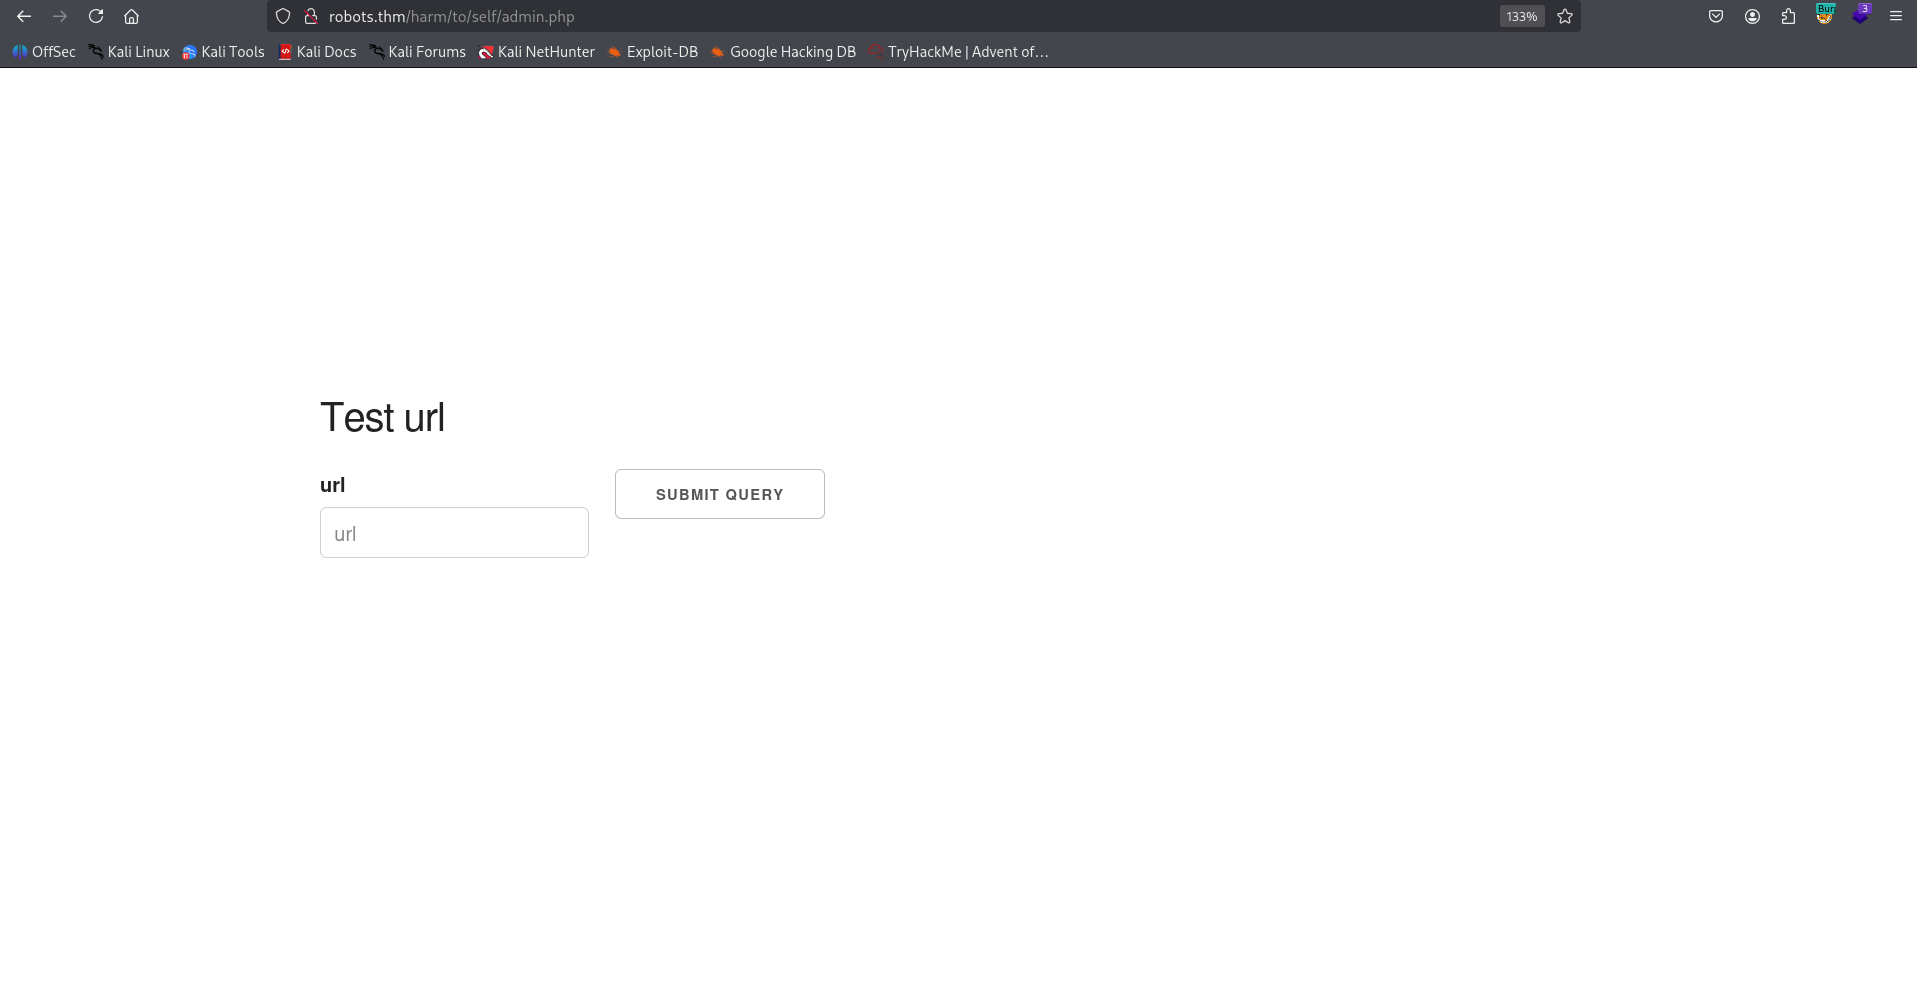Click inside the url input field
1917x989 pixels.
454,532
